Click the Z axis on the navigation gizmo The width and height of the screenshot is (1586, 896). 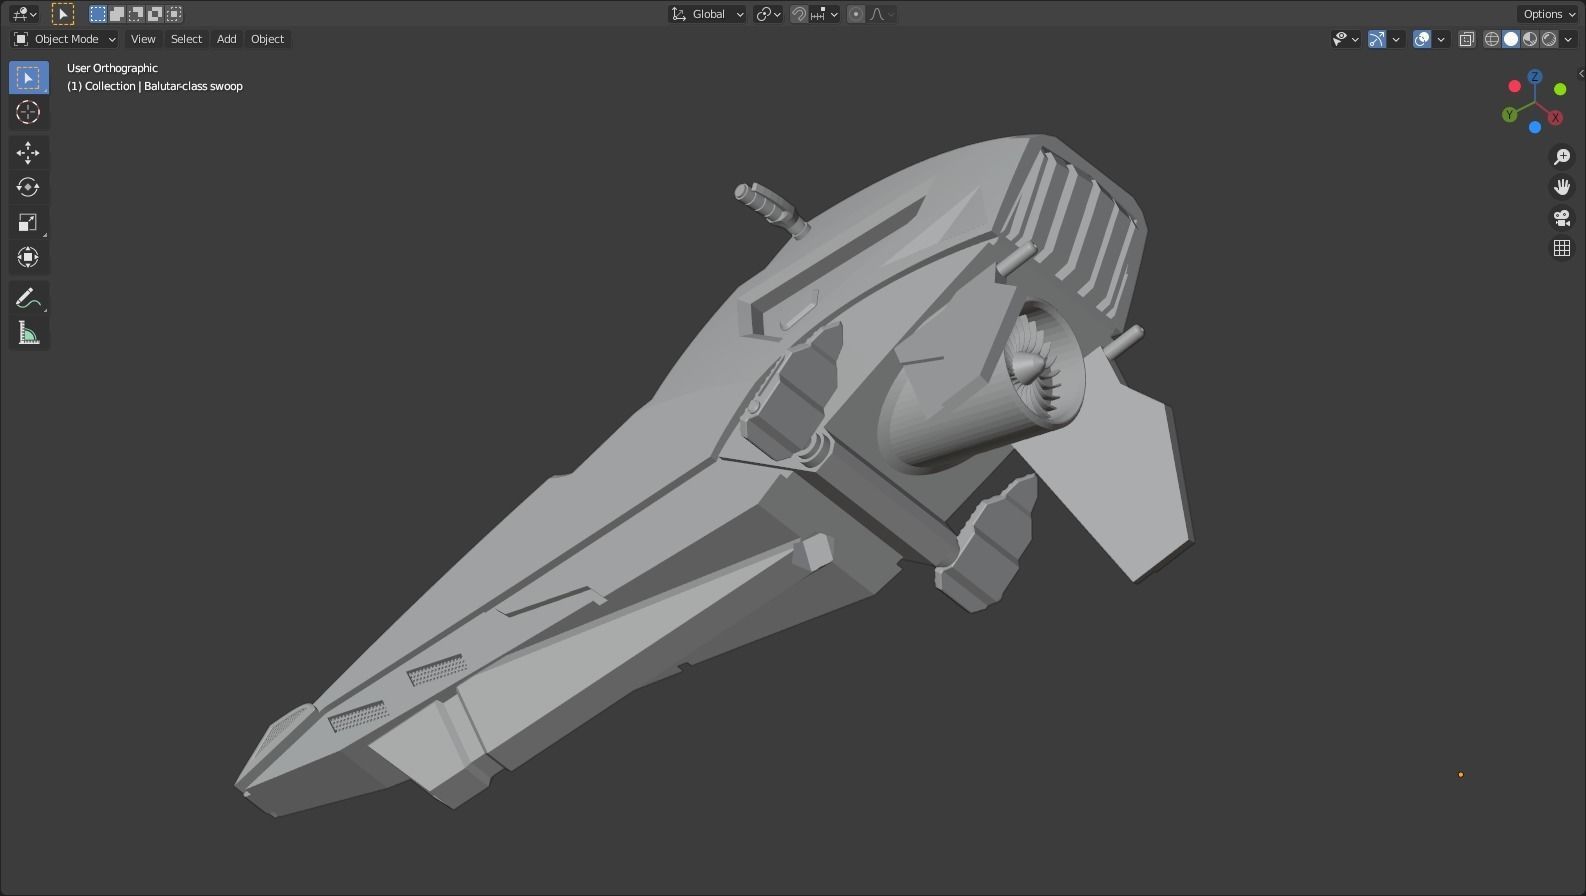(1534, 77)
